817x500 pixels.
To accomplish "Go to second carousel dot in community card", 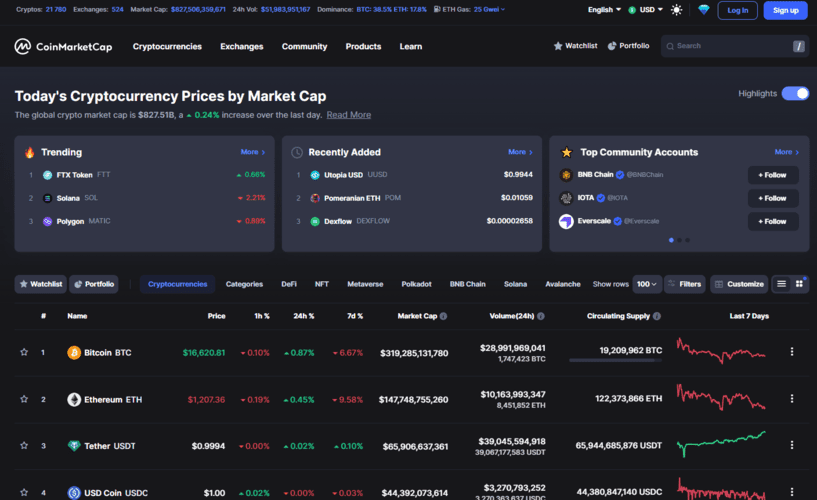I will [679, 240].
